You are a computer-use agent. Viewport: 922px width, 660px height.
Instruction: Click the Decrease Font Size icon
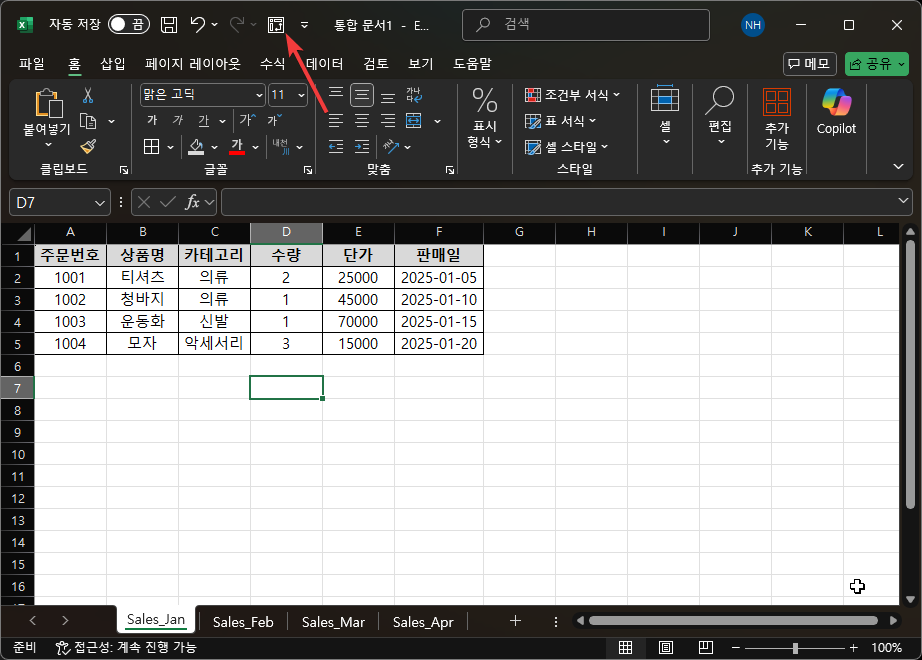(274, 121)
